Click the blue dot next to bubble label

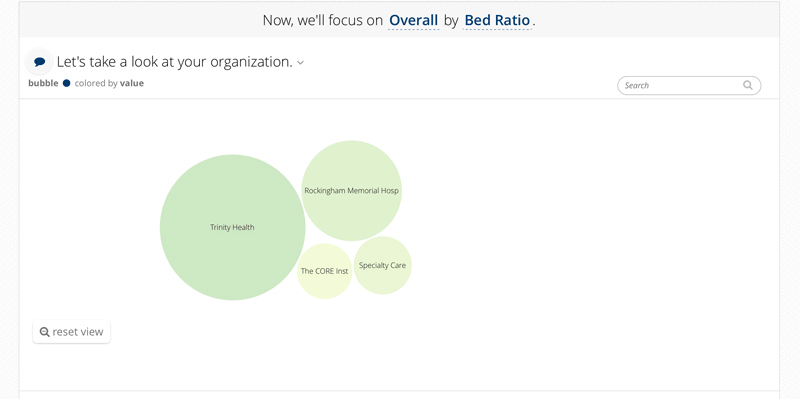[66, 83]
